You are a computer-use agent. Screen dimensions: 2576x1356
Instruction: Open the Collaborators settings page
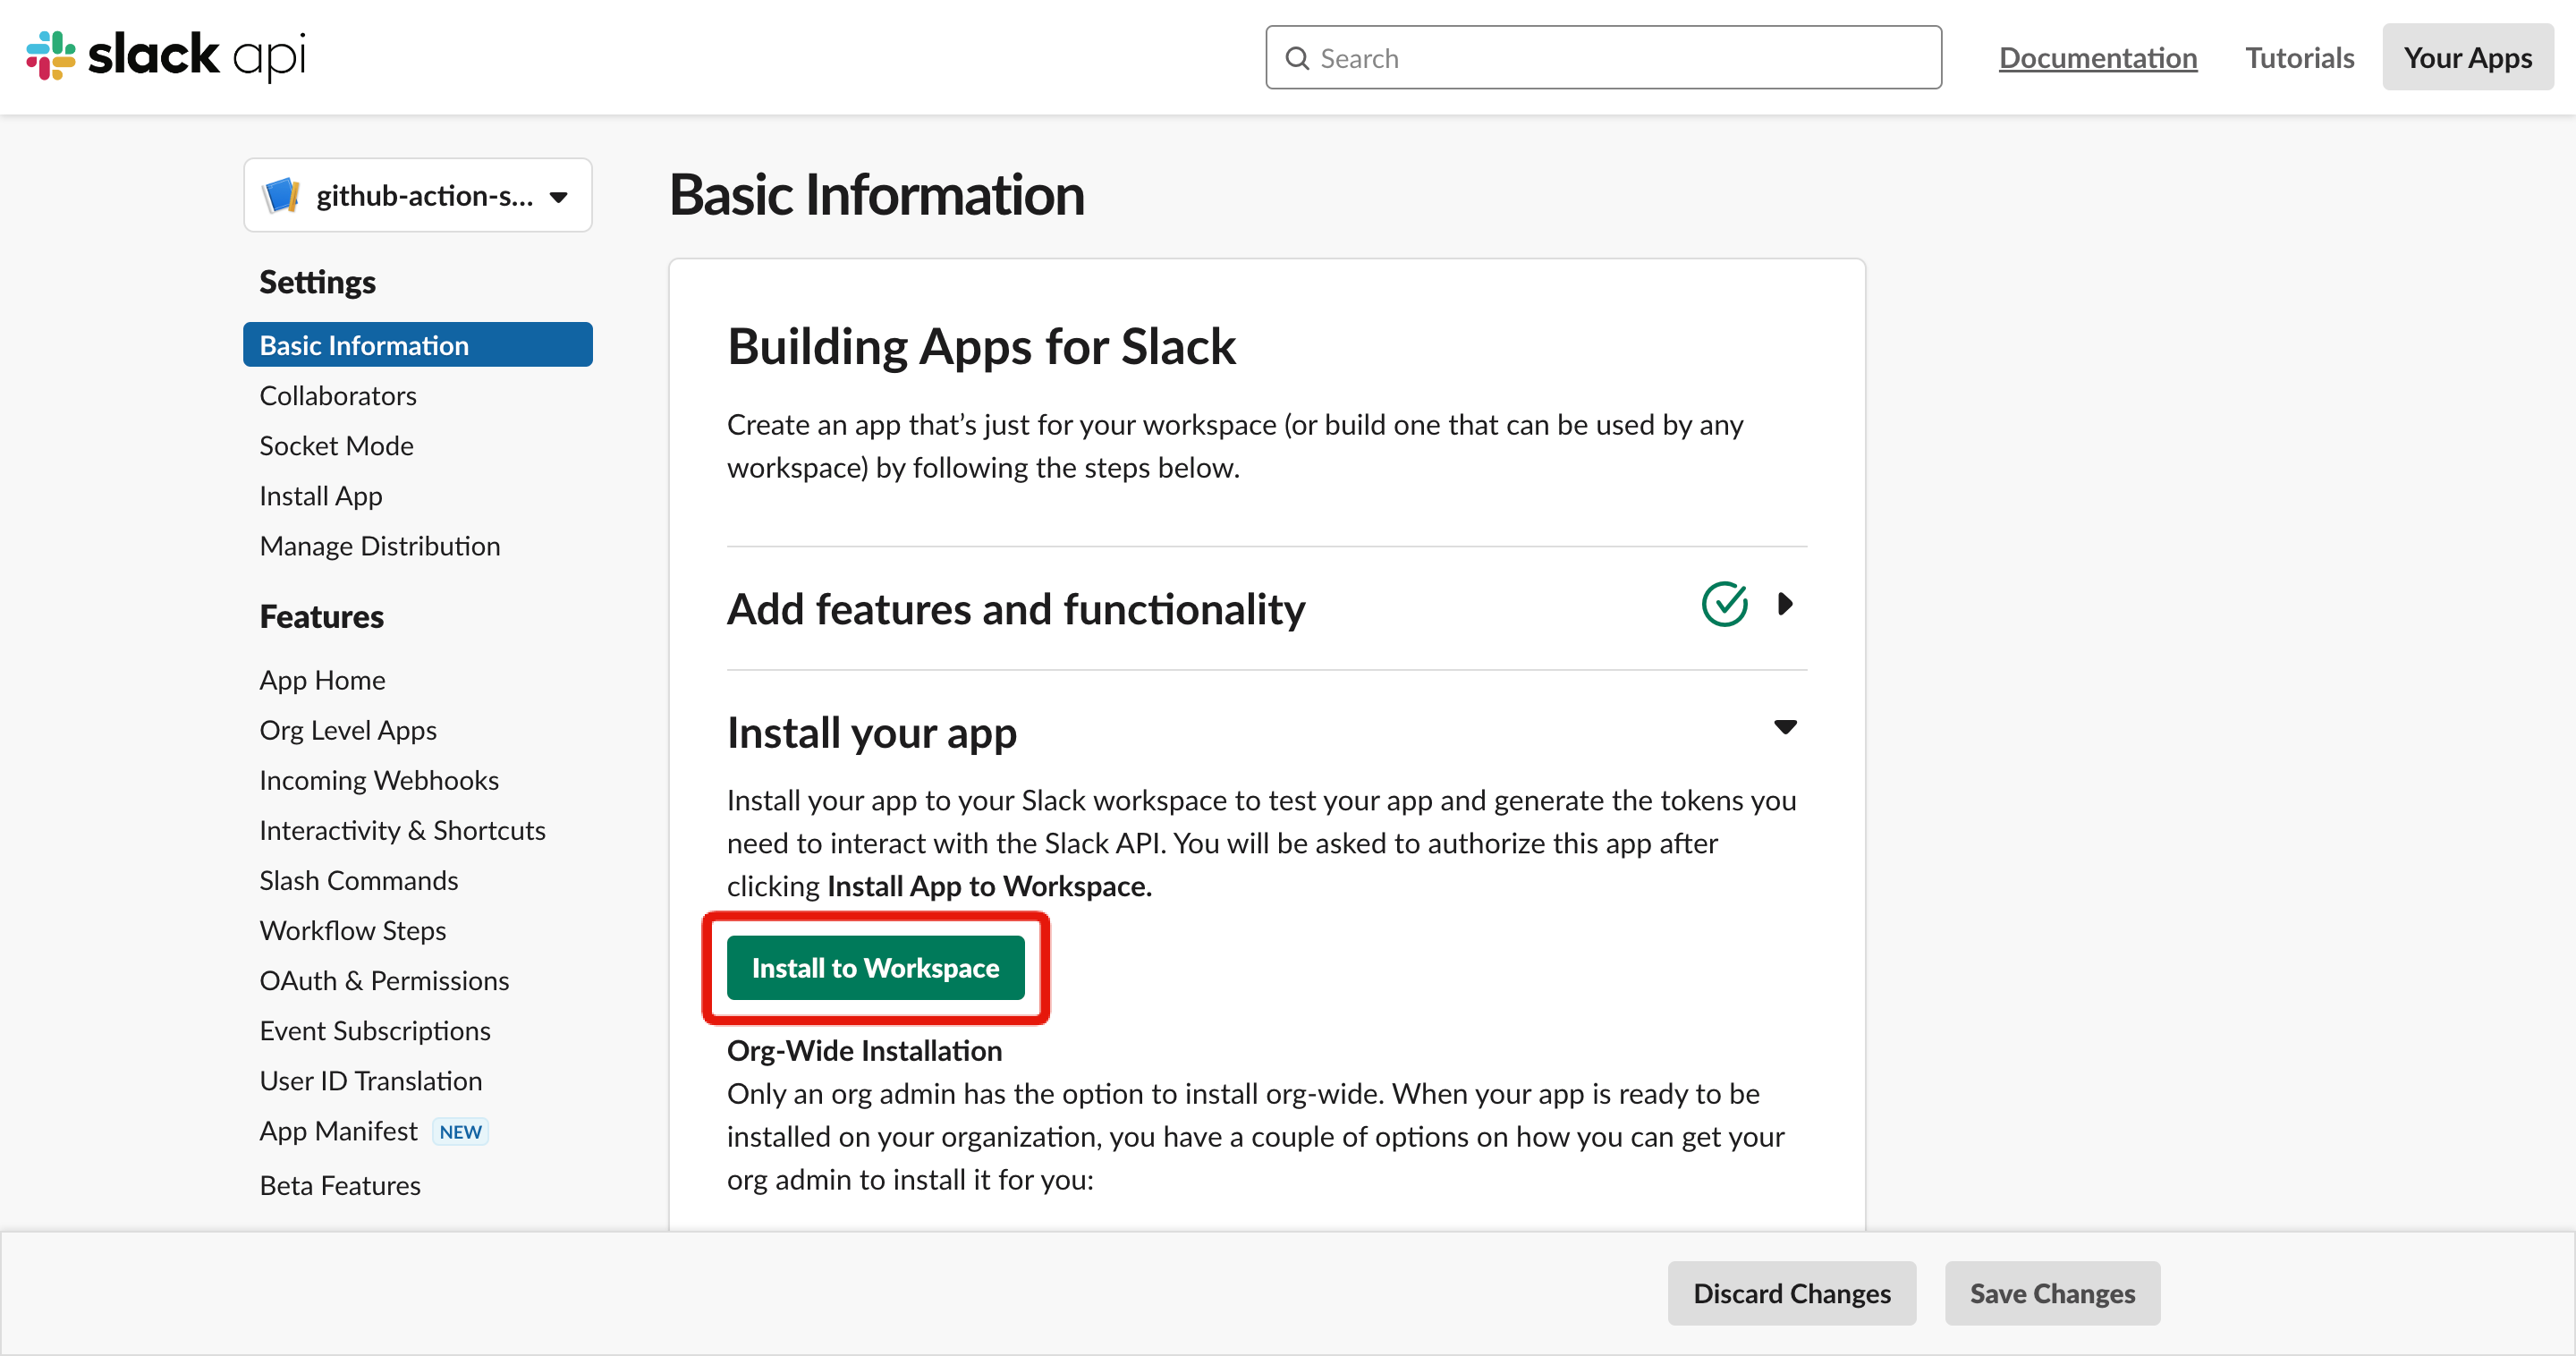[x=338, y=396]
